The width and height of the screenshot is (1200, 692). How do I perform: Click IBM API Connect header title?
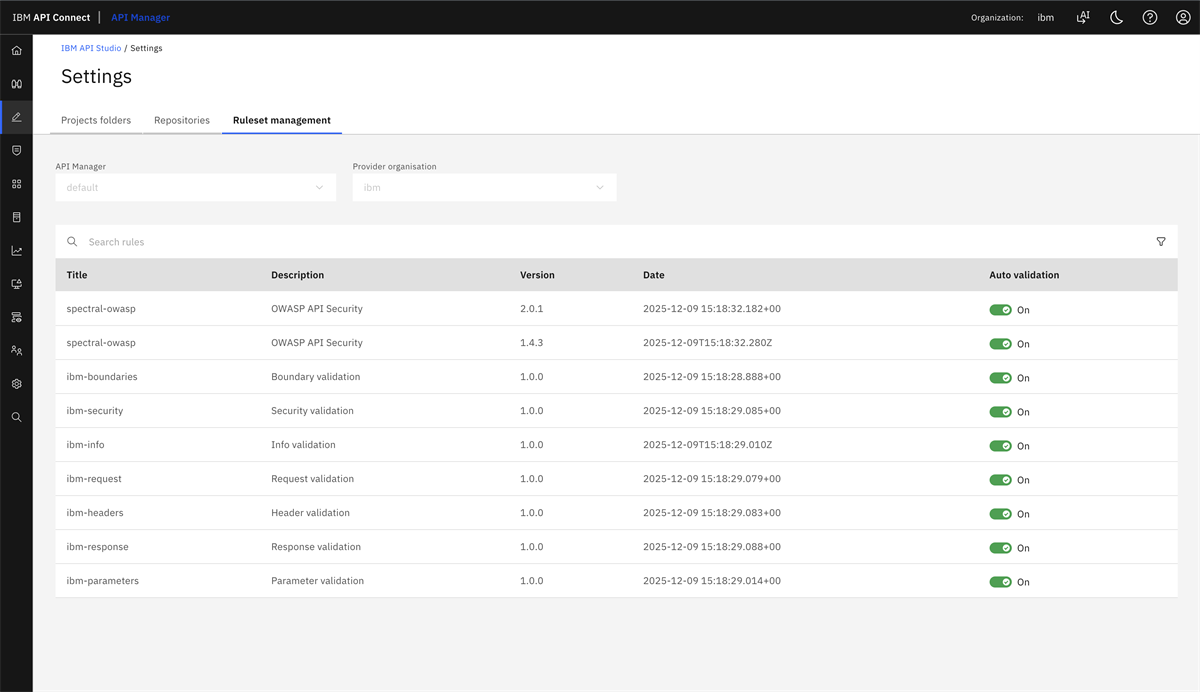51,17
